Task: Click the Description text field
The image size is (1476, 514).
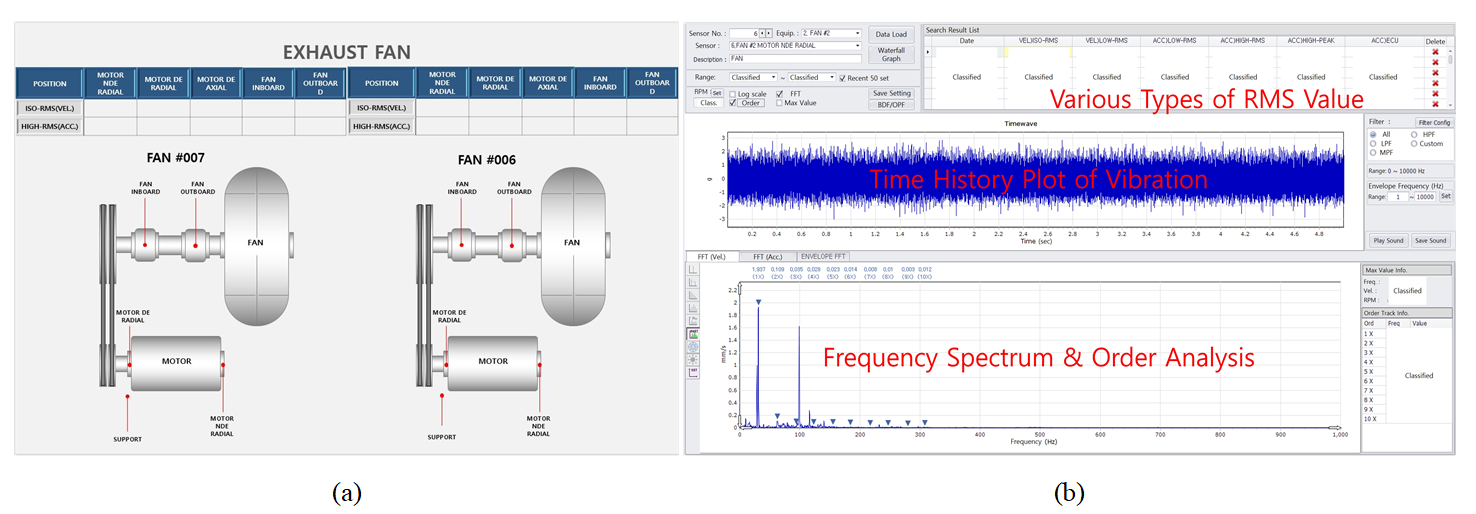Action: point(795,59)
